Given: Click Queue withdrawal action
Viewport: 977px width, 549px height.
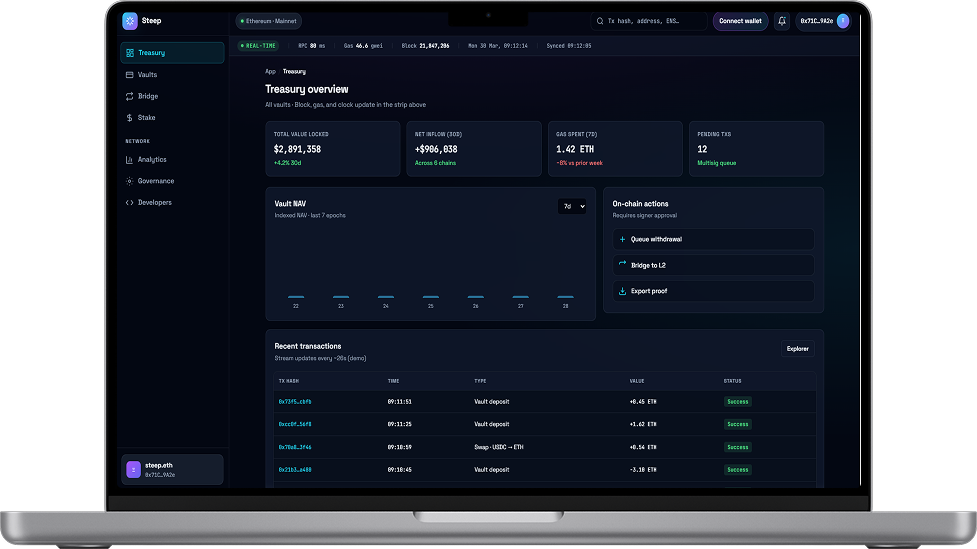Looking at the screenshot, I should [x=713, y=239].
